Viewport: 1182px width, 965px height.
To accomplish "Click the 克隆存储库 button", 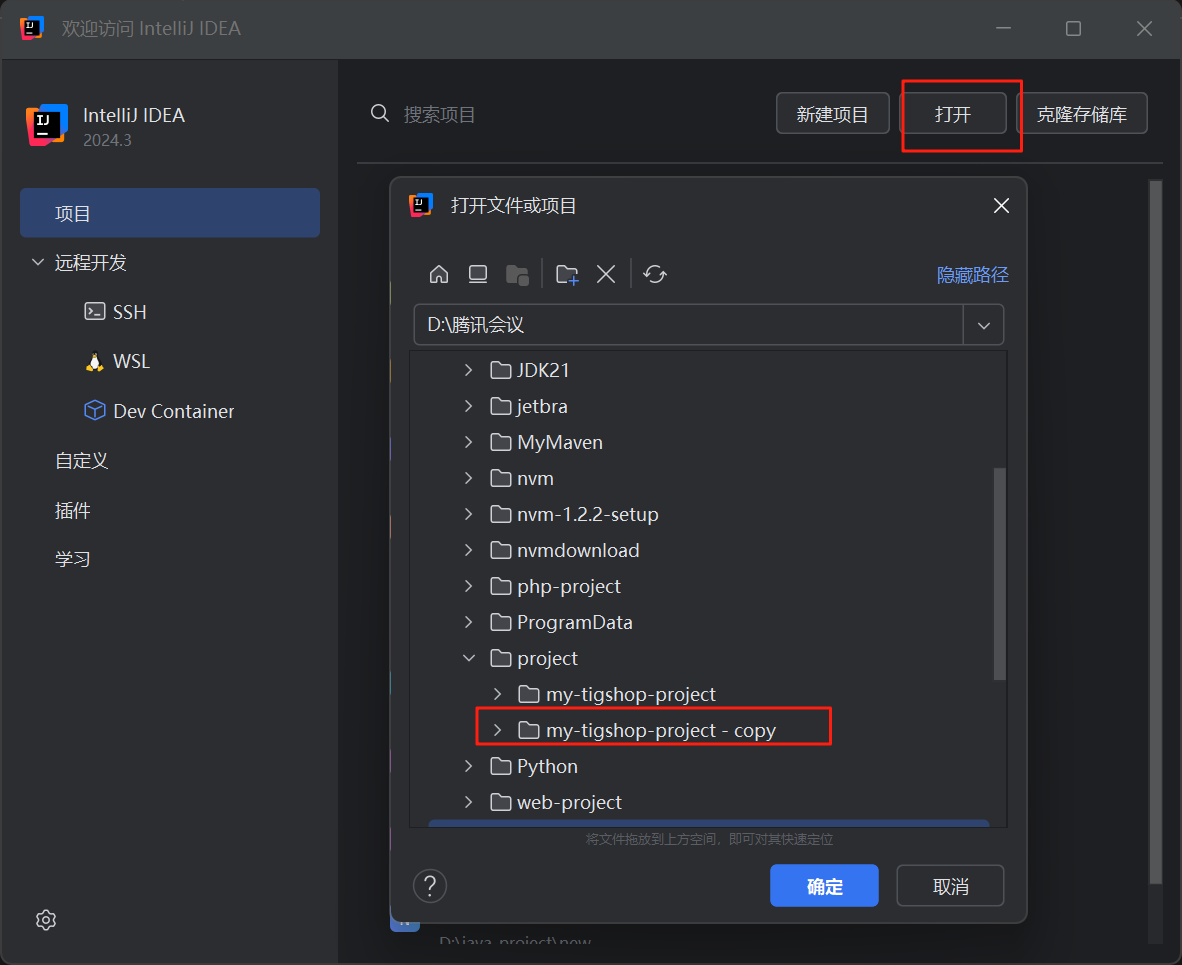I will tap(1082, 114).
